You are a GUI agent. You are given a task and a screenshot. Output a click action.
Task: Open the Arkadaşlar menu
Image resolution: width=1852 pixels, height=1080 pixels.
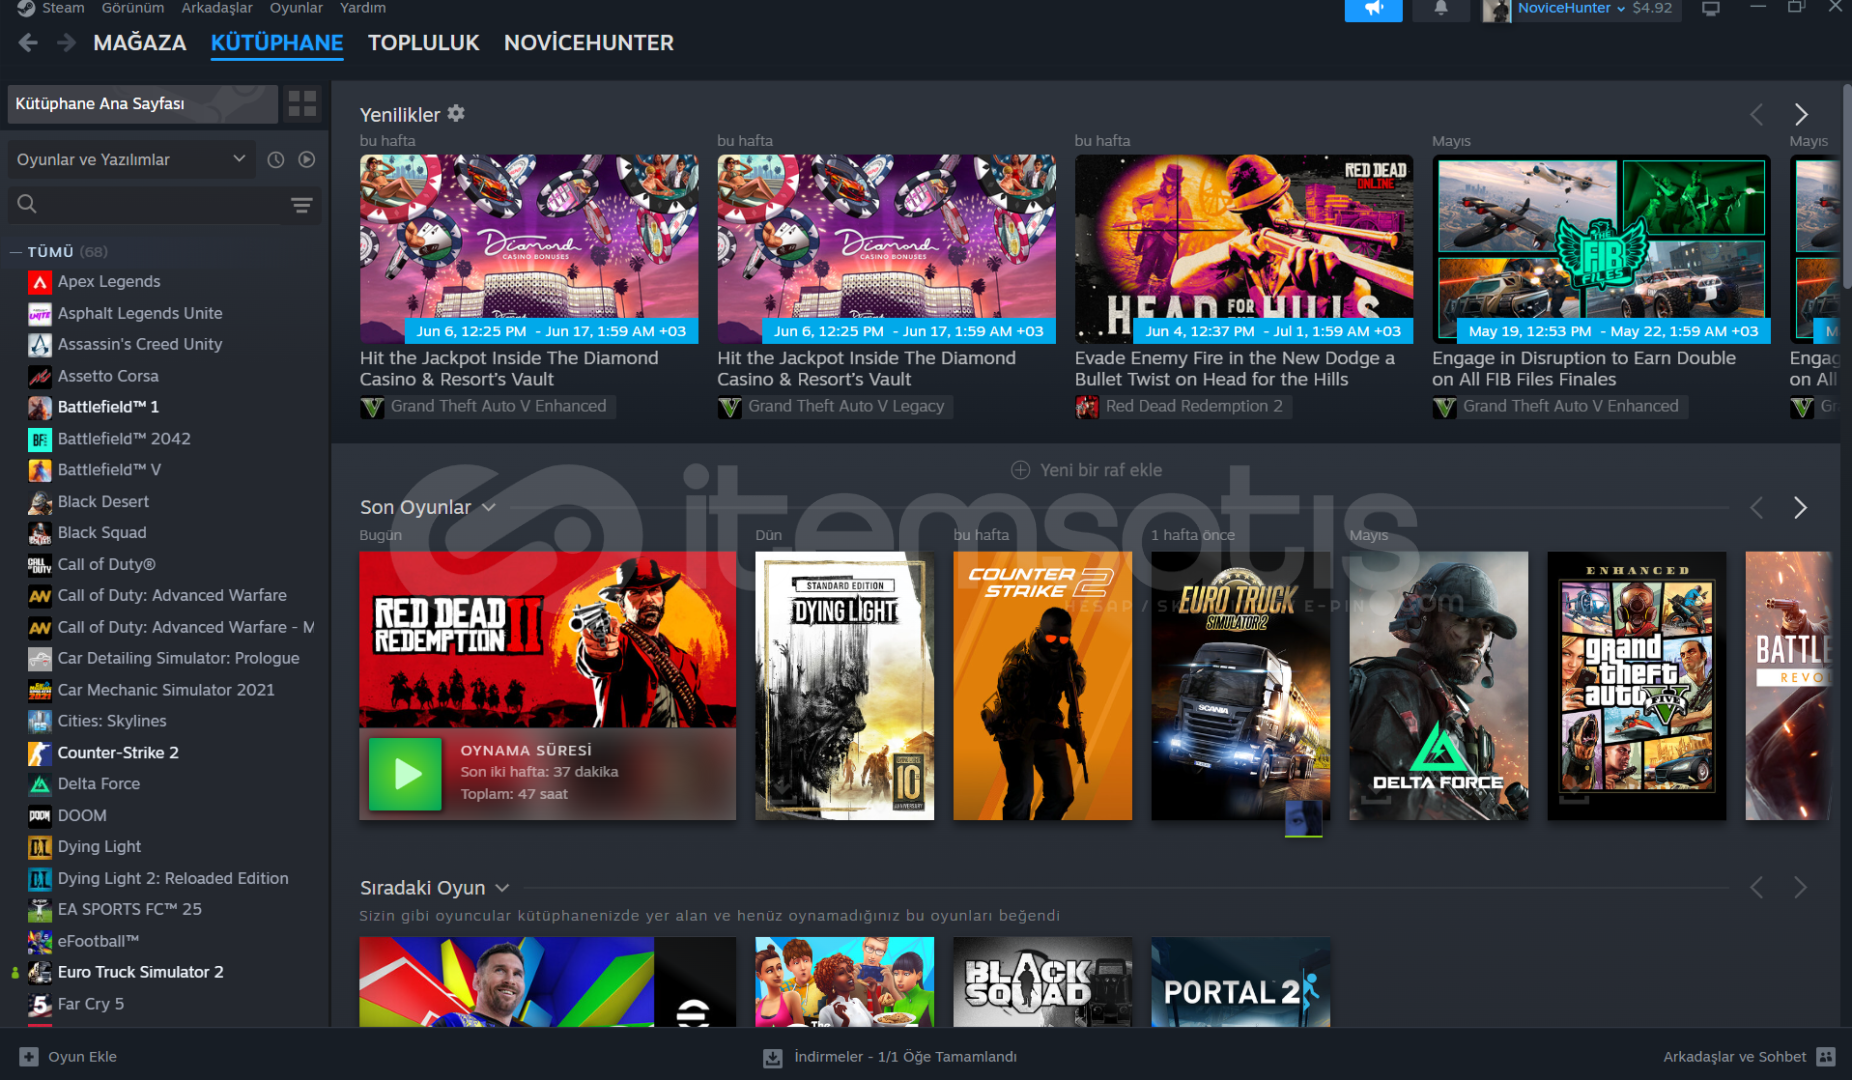[x=217, y=8]
